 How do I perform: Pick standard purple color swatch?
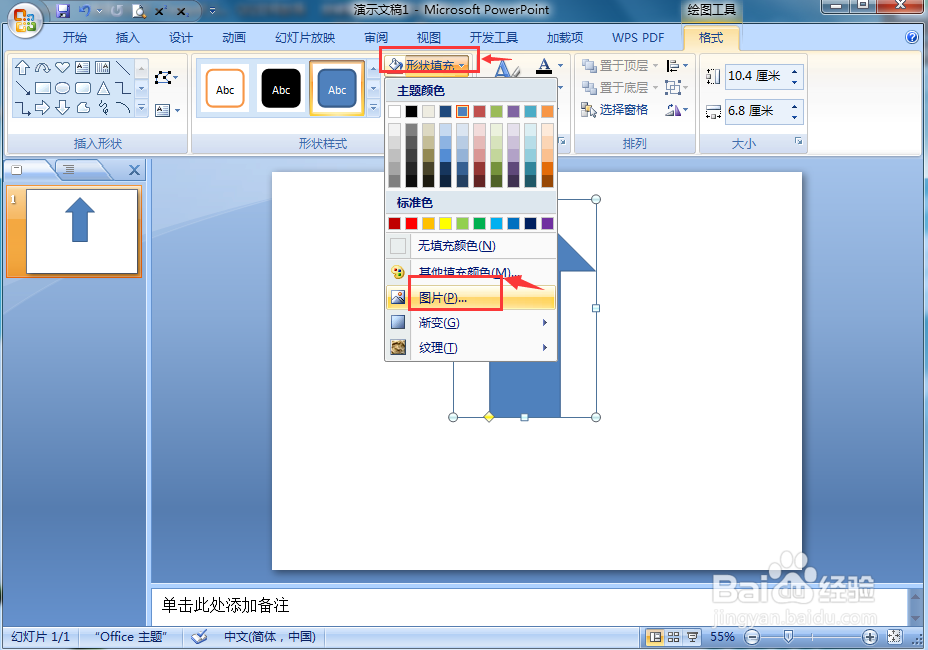coord(547,223)
